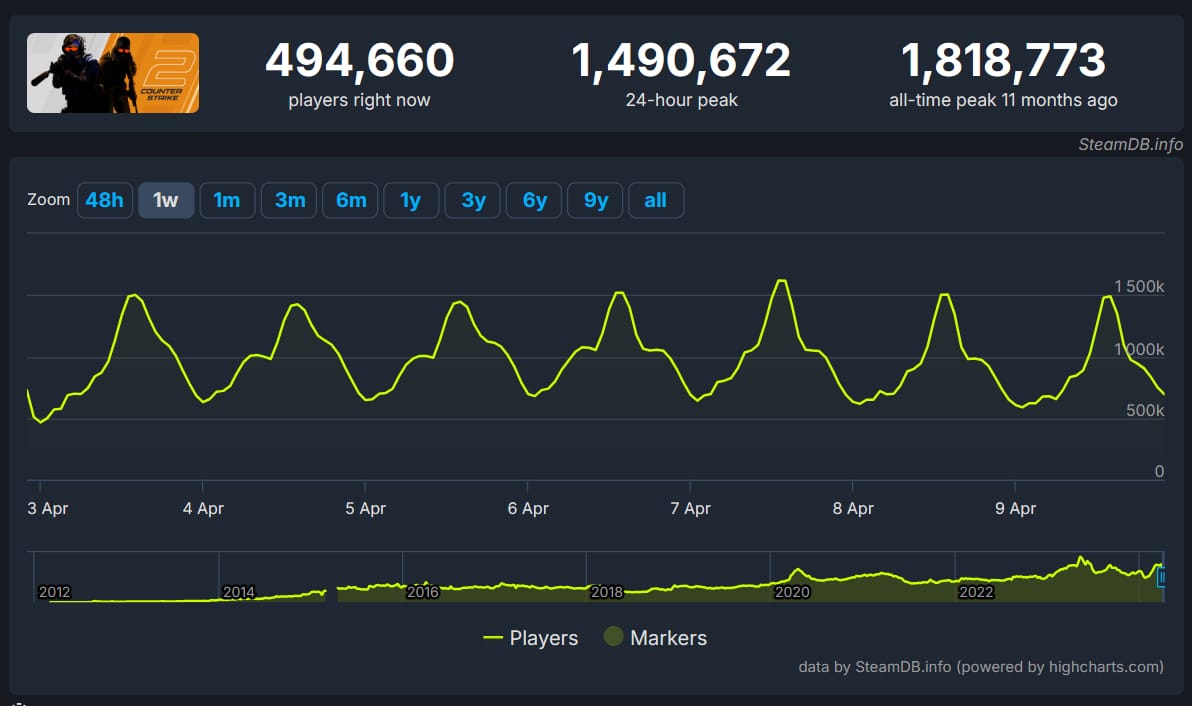The height and width of the screenshot is (706, 1192).
Task: Select the 48h zoom range
Action: click(105, 200)
